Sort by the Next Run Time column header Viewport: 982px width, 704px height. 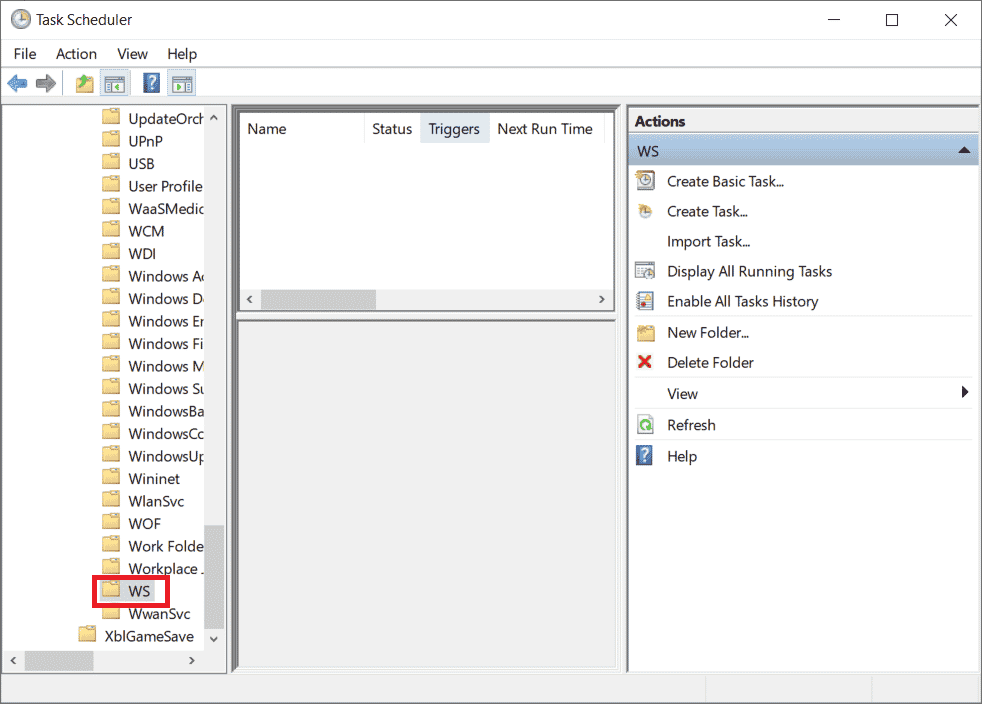point(545,129)
